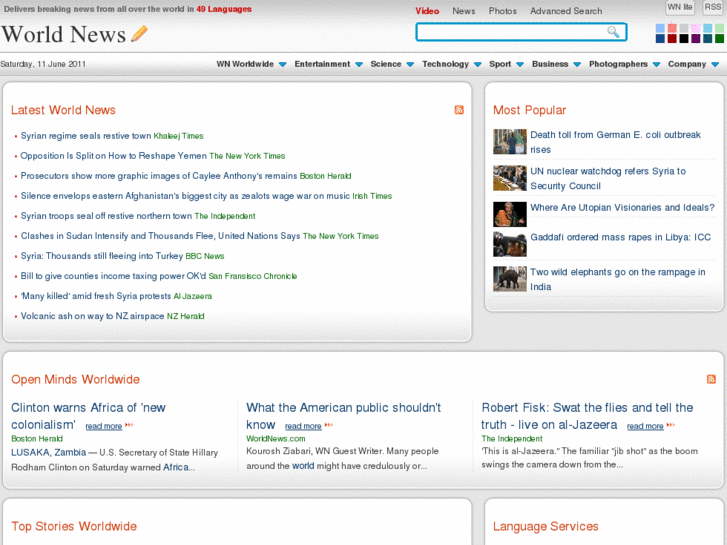727x545 pixels.
Task: Open thumbnail for German E. coli outbreak story
Action: pos(509,141)
